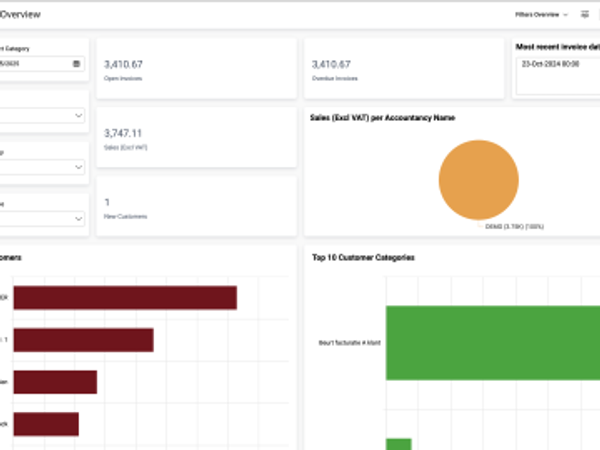Click the shortest dark red customer bar
Image resolution: width=600 pixels, height=450 pixels.
click(46, 424)
